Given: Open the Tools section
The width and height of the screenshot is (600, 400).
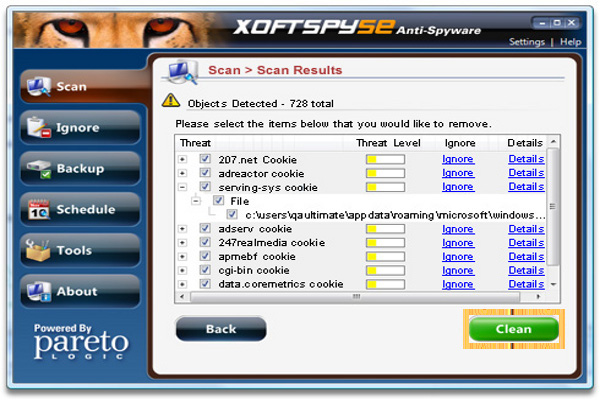Looking at the screenshot, I should click(80, 250).
